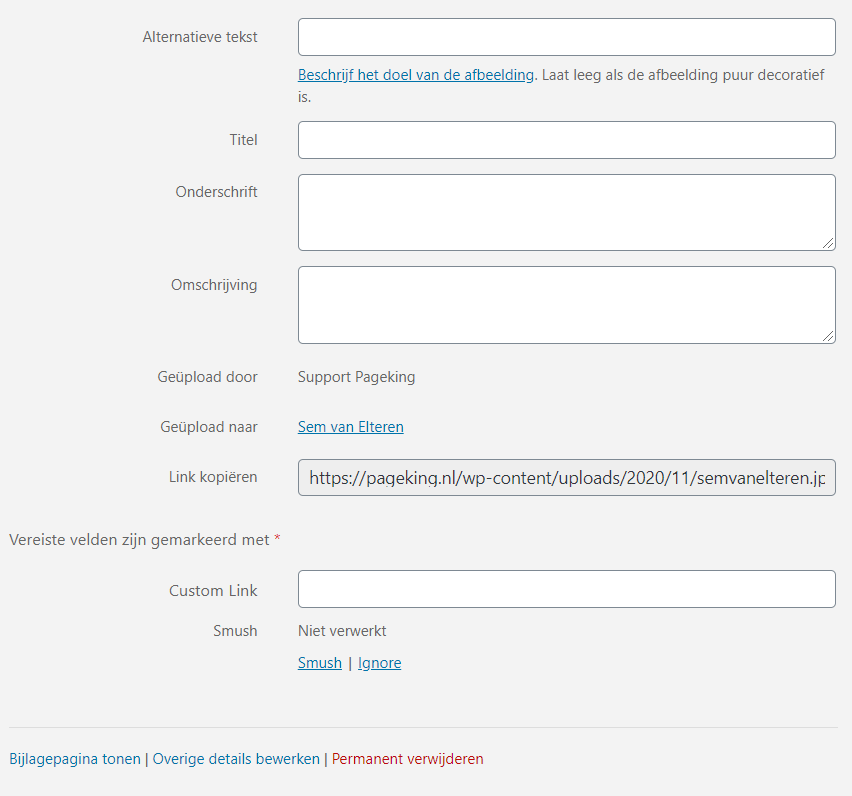Click inside the Onderschrift text area
Screen dimensions: 852x796
click(566, 212)
